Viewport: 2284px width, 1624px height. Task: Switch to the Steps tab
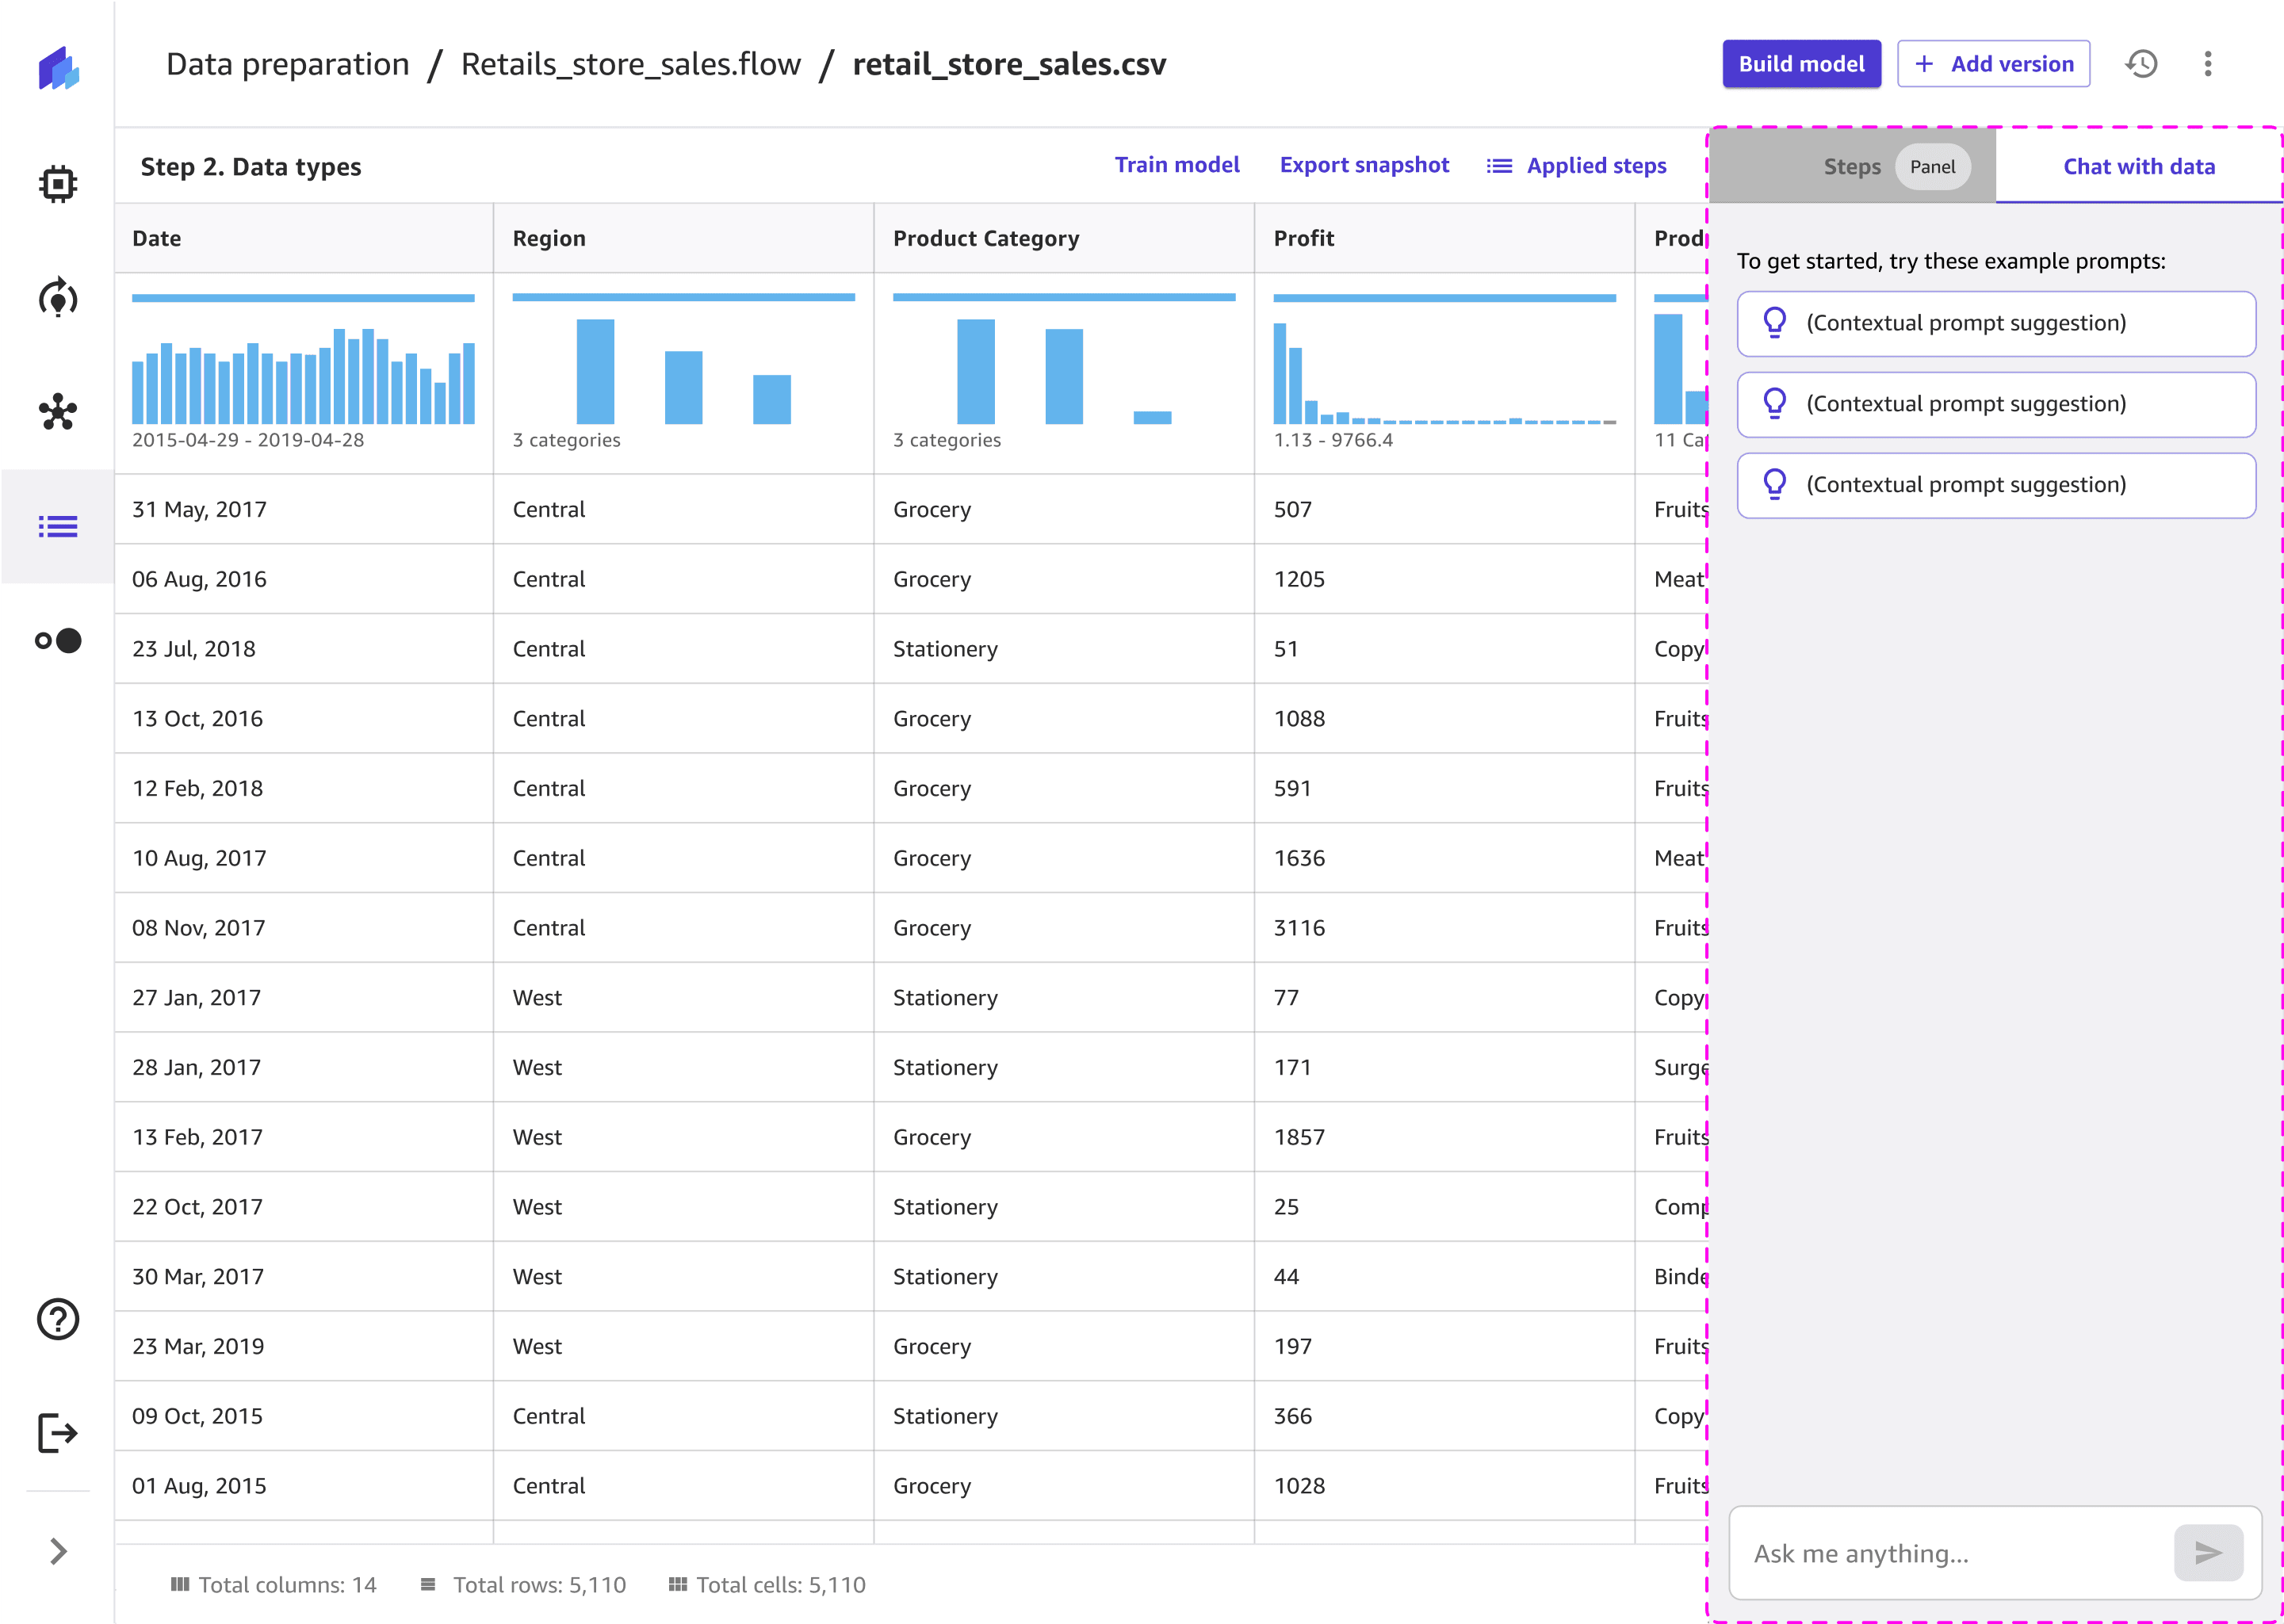(x=1852, y=167)
